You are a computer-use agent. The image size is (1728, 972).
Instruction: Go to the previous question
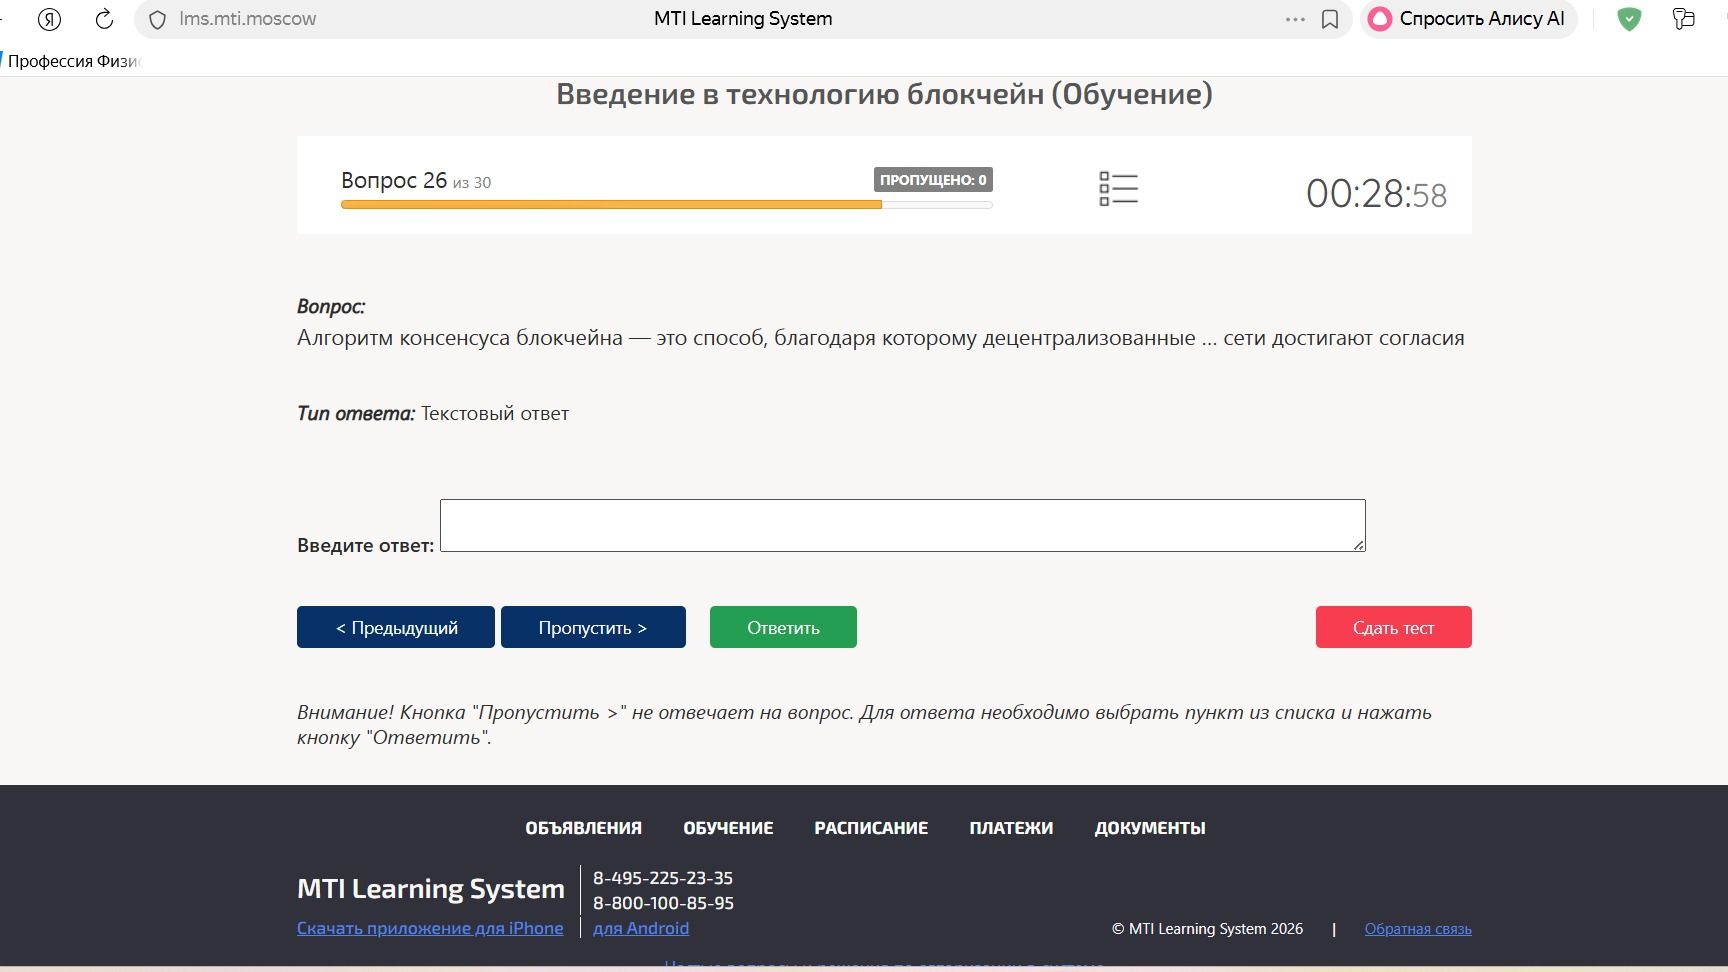[x=396, y=627]
